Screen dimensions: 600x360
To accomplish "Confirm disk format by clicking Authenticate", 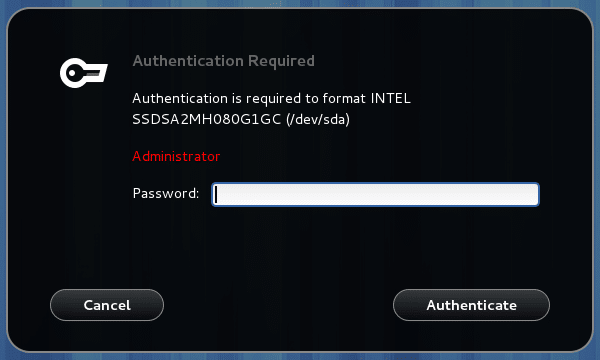I will click(471, 305).
